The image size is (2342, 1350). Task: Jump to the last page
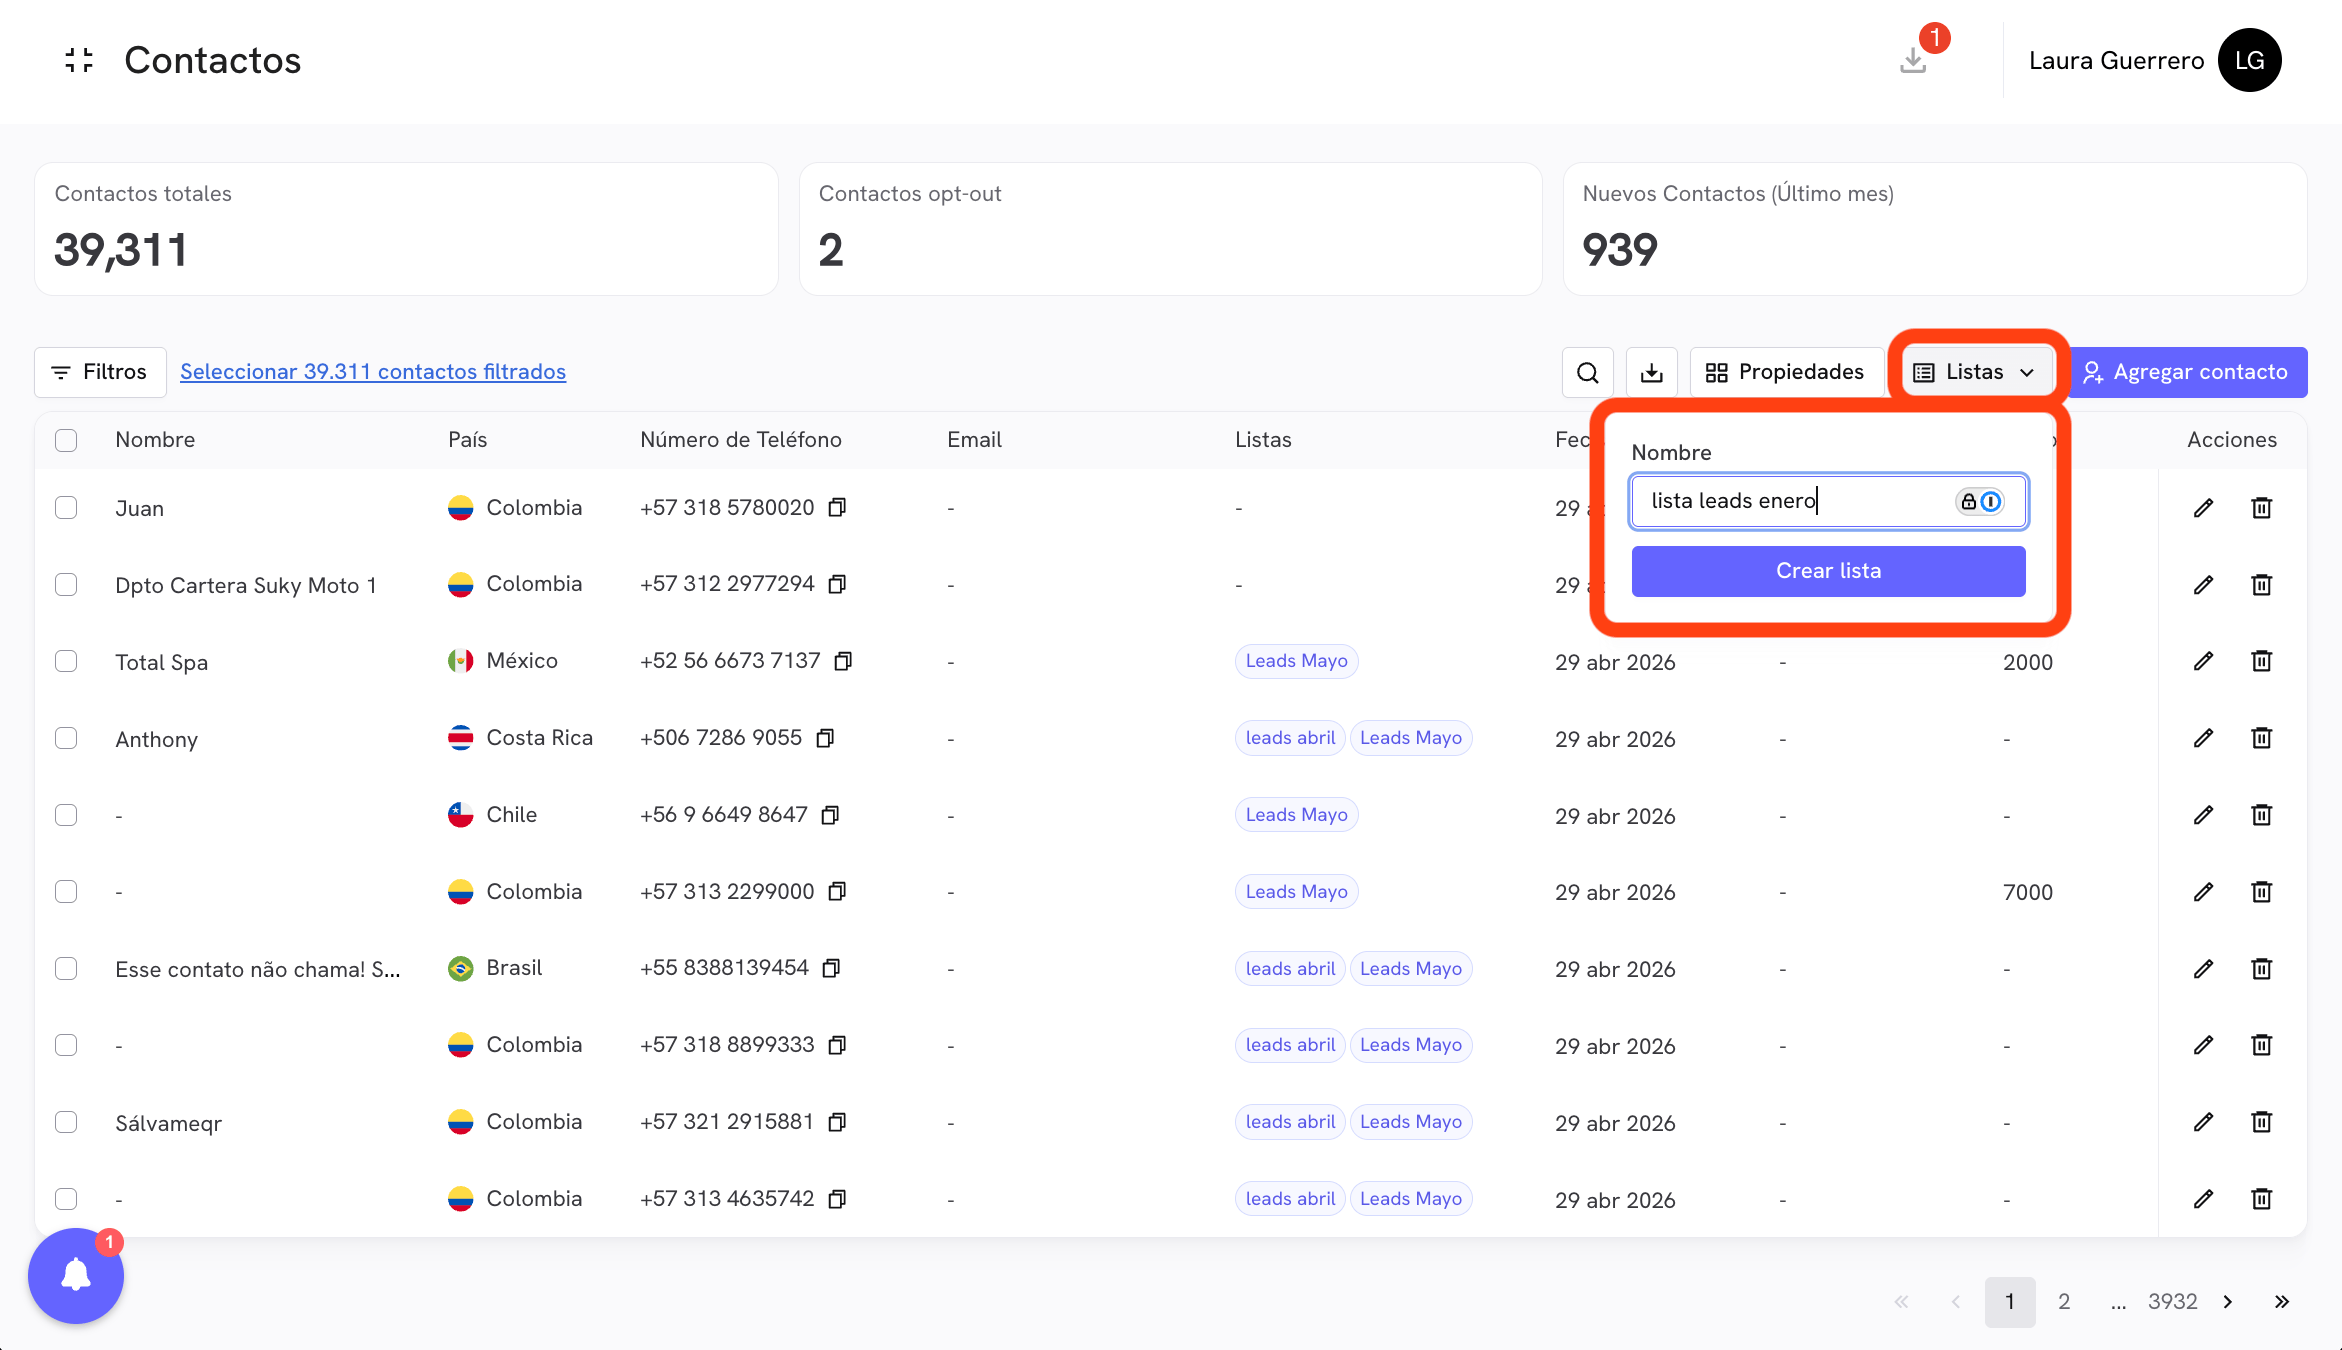tap(2282, 1301)
